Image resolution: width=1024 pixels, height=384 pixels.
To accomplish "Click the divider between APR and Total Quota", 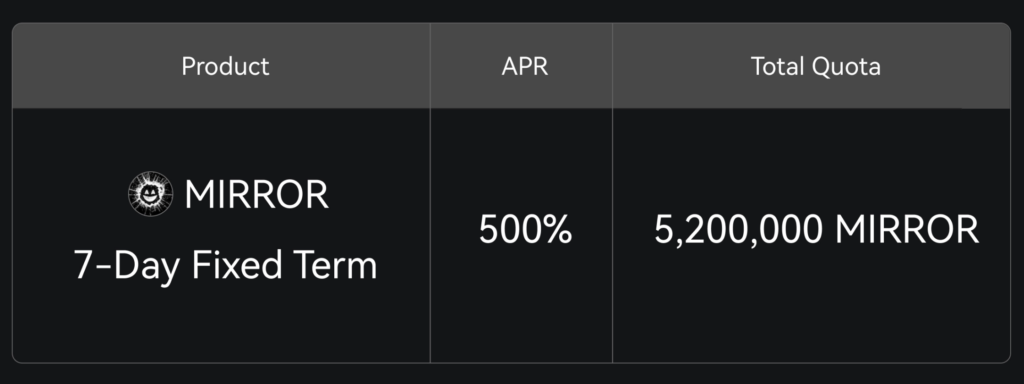I will pos(613,193).
